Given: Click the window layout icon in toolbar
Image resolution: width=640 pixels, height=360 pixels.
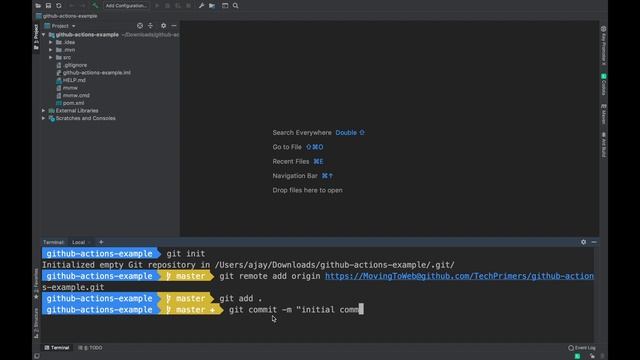Looking at the screenshot, I should click(x=225, y=6).
